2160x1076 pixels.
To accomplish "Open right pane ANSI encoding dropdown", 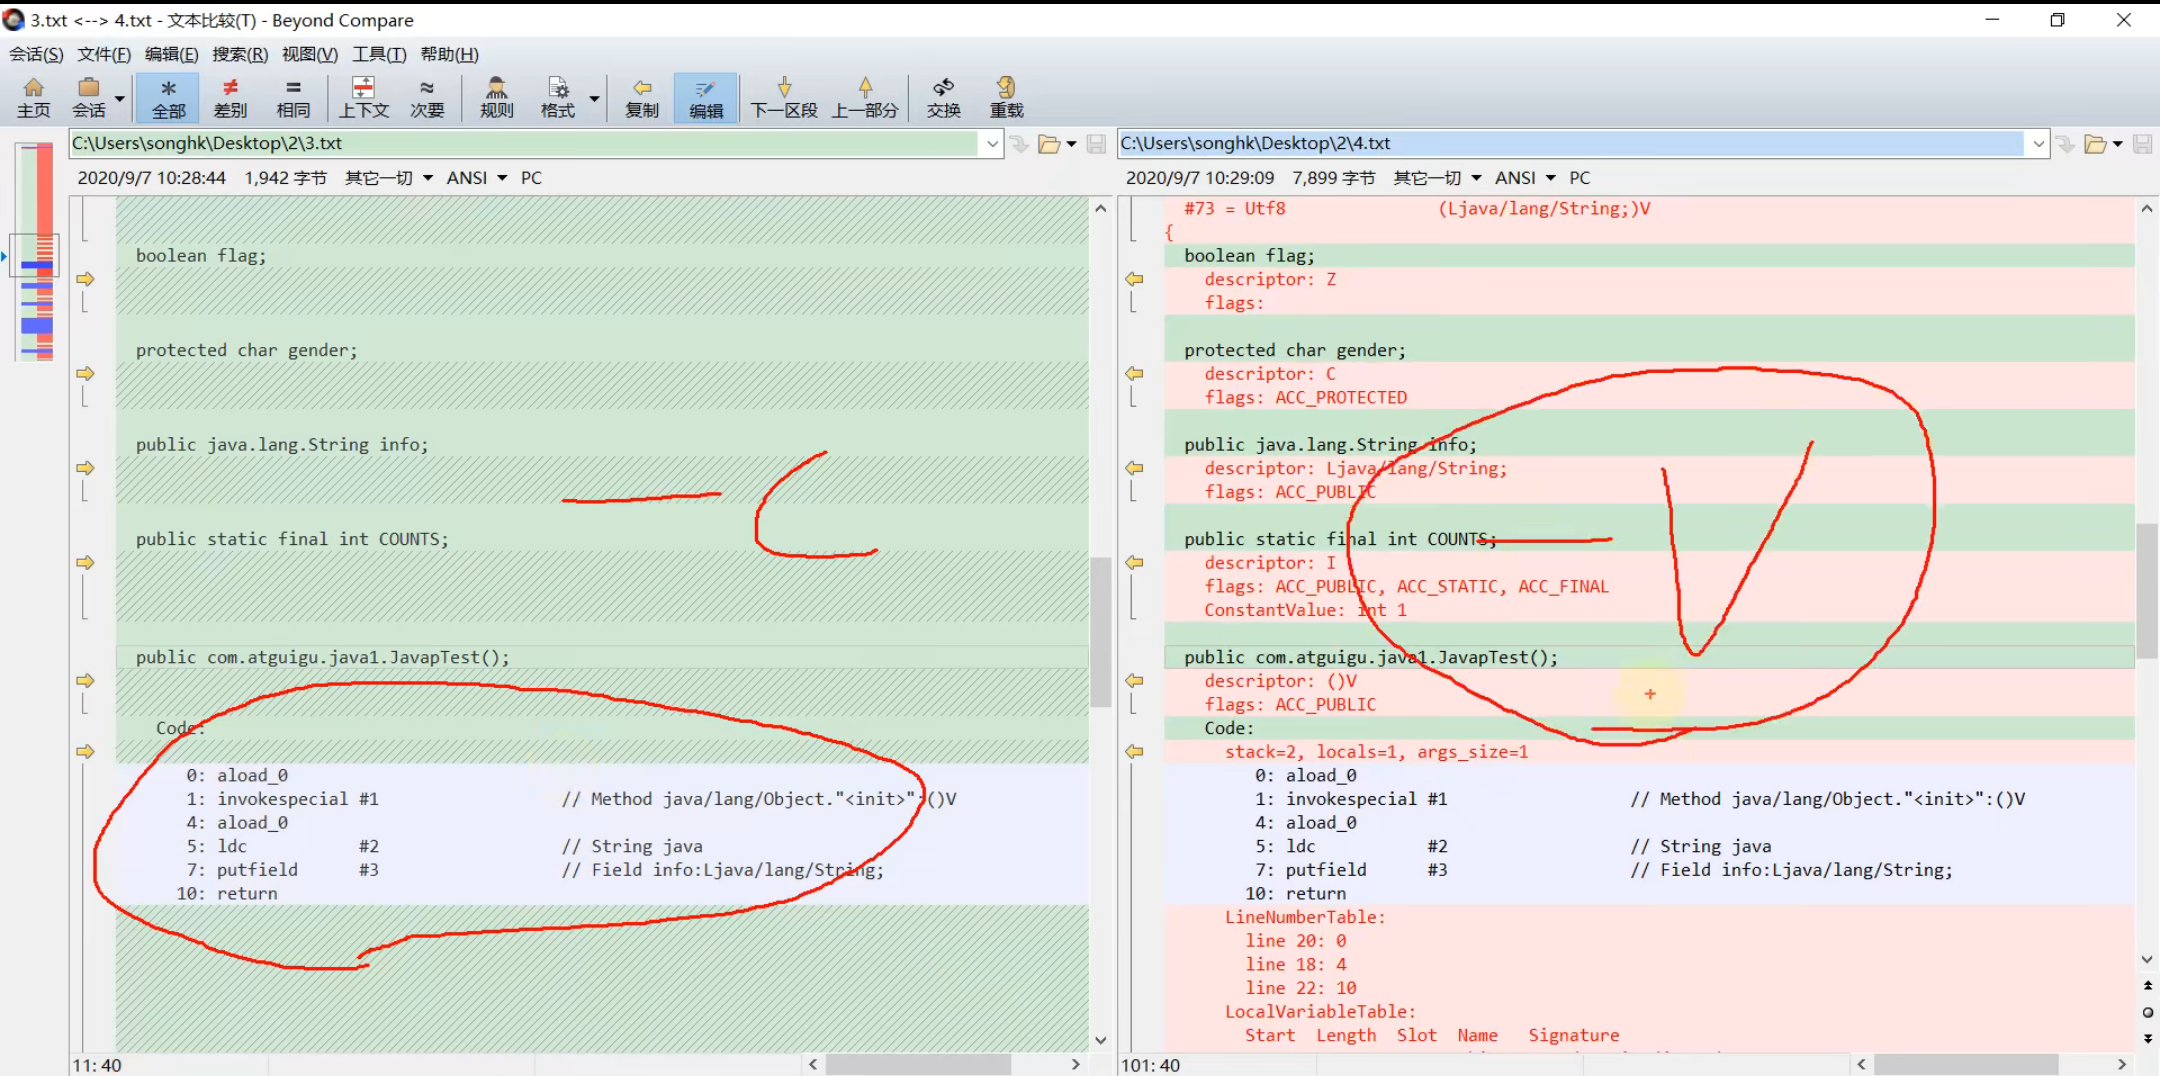I will pos(1526,178).
